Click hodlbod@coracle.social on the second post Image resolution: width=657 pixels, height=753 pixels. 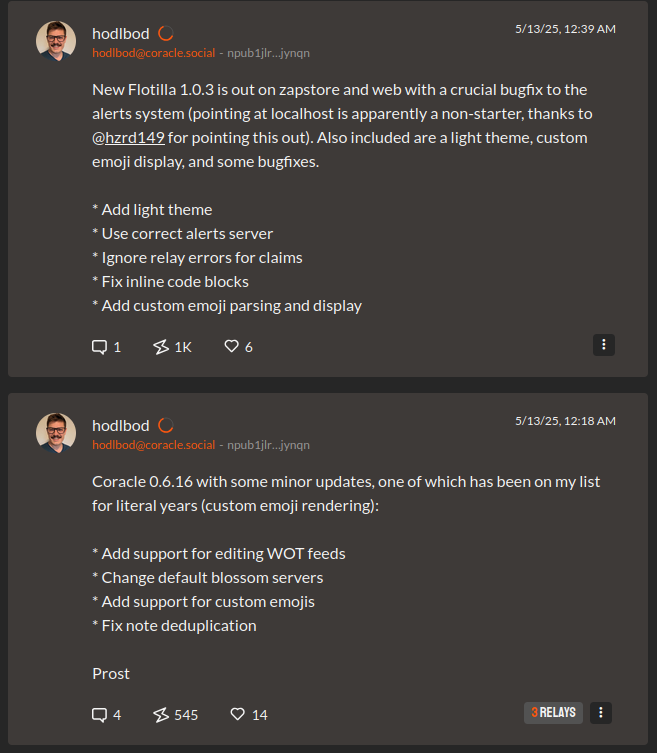coord(154,445)
